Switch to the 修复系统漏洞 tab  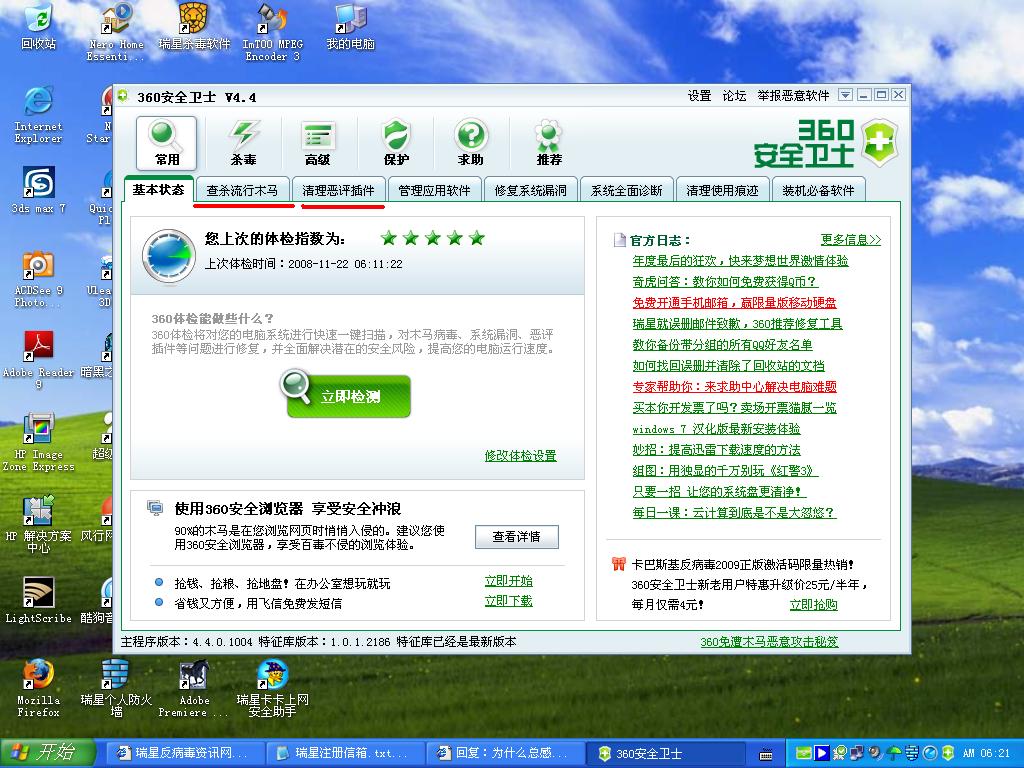[x=530, y=190]
